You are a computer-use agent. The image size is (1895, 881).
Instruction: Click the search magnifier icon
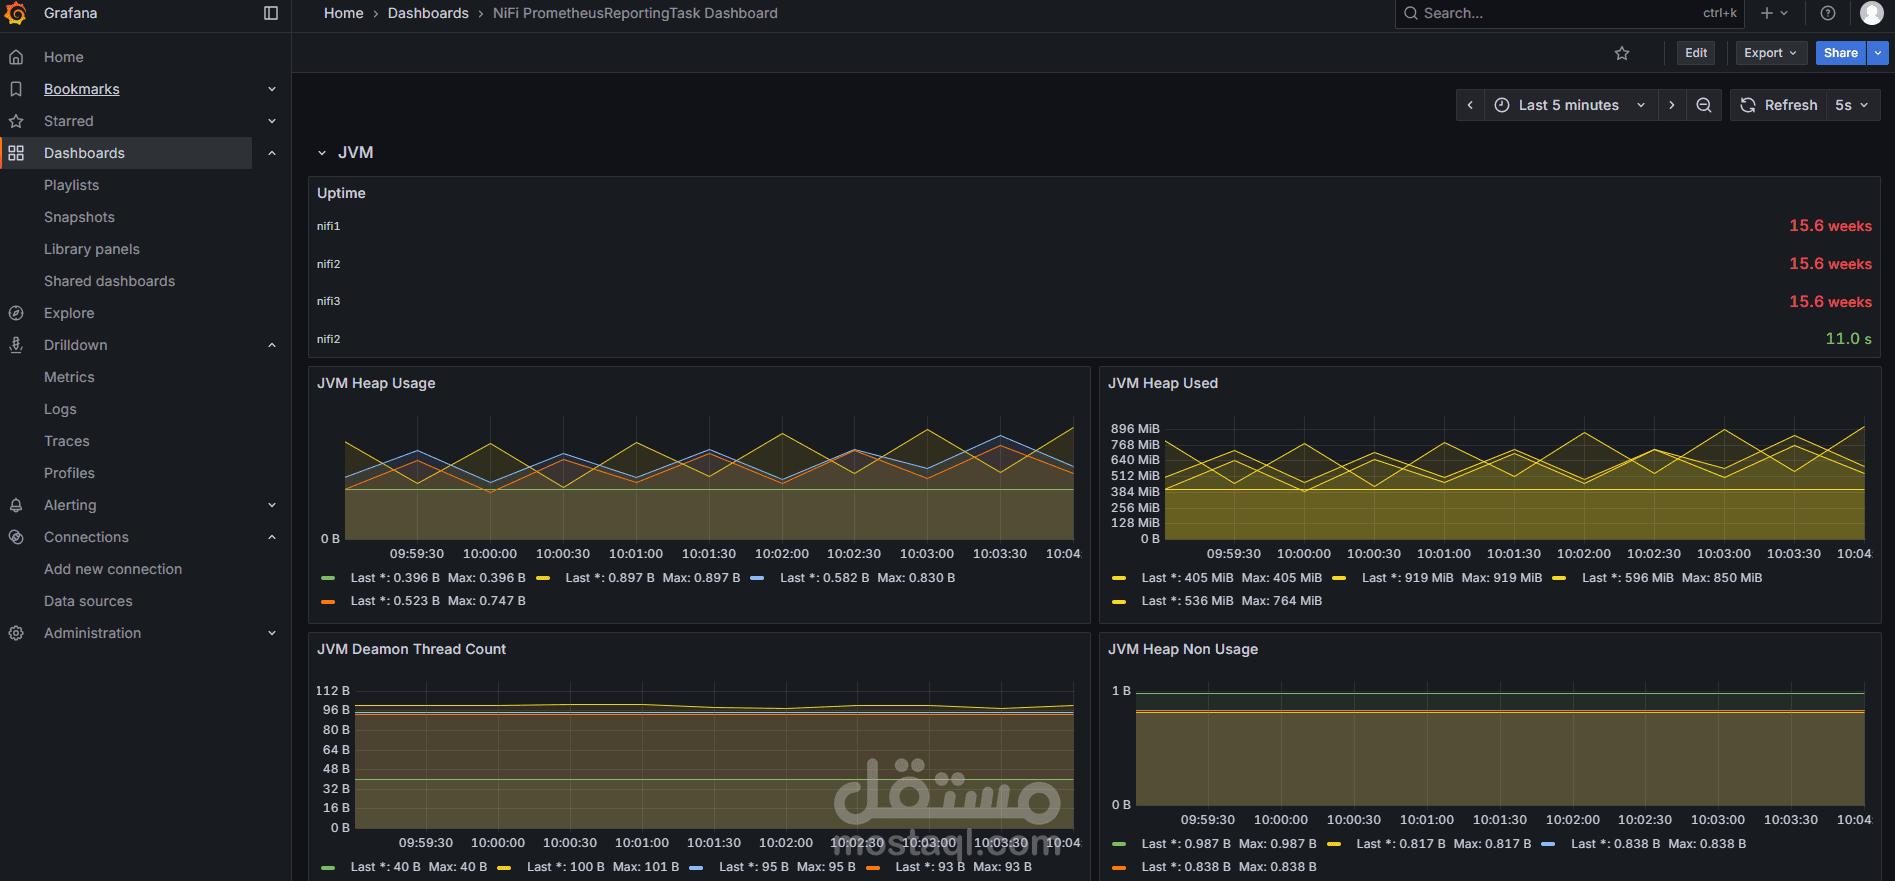coord(1411,13)
